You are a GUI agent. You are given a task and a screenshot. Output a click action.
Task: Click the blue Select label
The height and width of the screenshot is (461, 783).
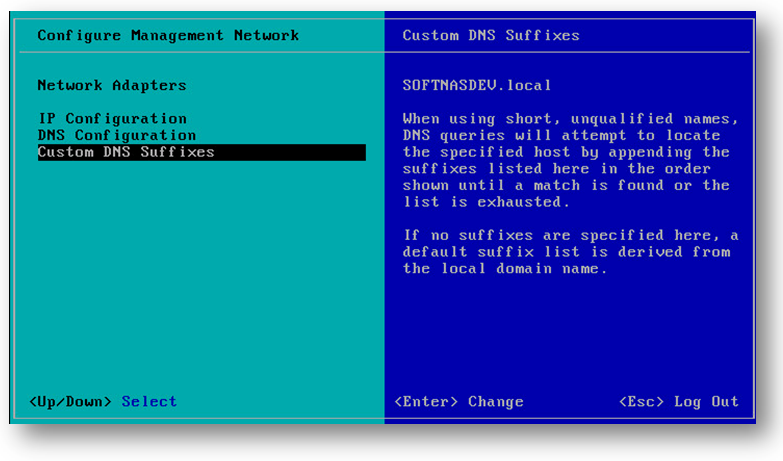149,402
